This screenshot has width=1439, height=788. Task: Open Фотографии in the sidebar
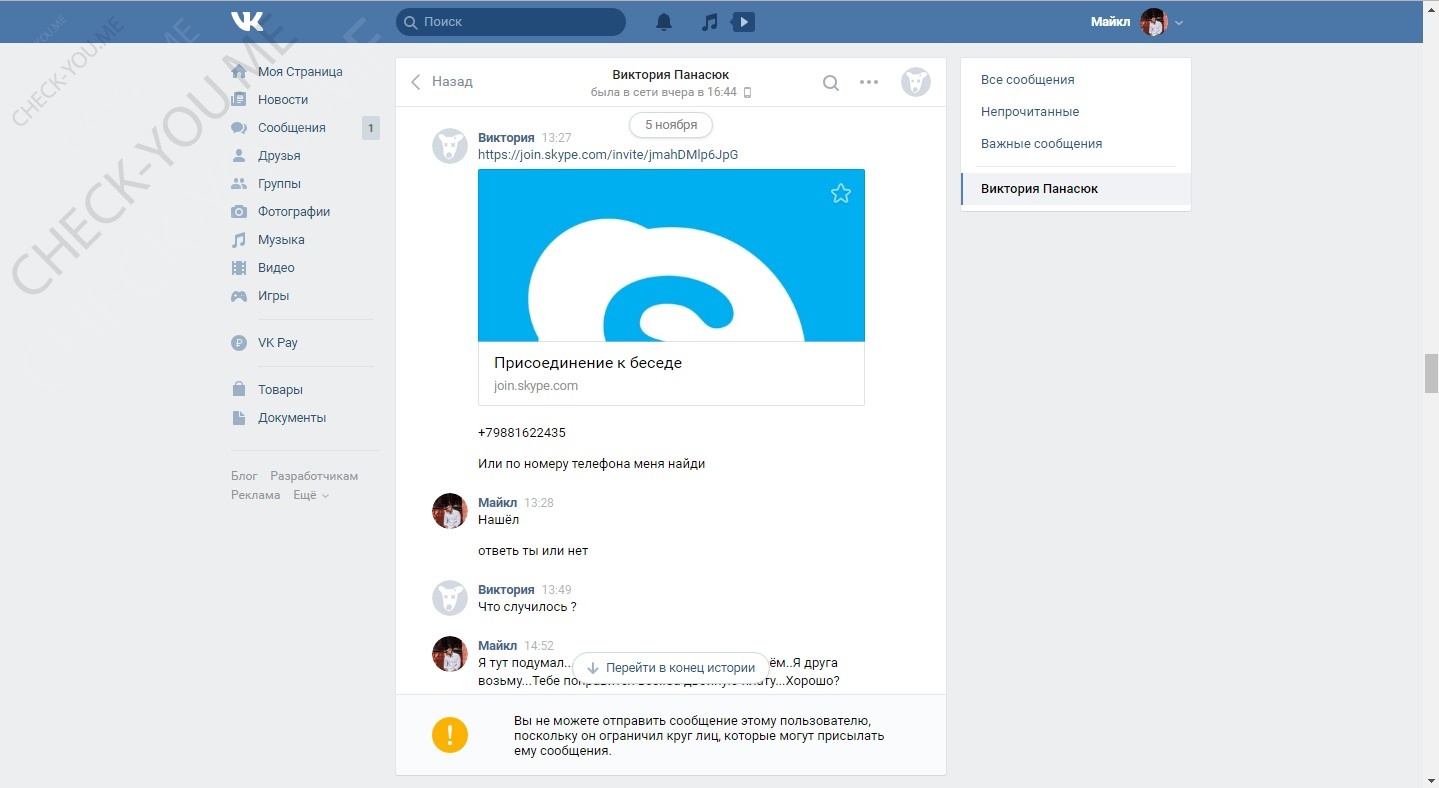pos(294,212)
